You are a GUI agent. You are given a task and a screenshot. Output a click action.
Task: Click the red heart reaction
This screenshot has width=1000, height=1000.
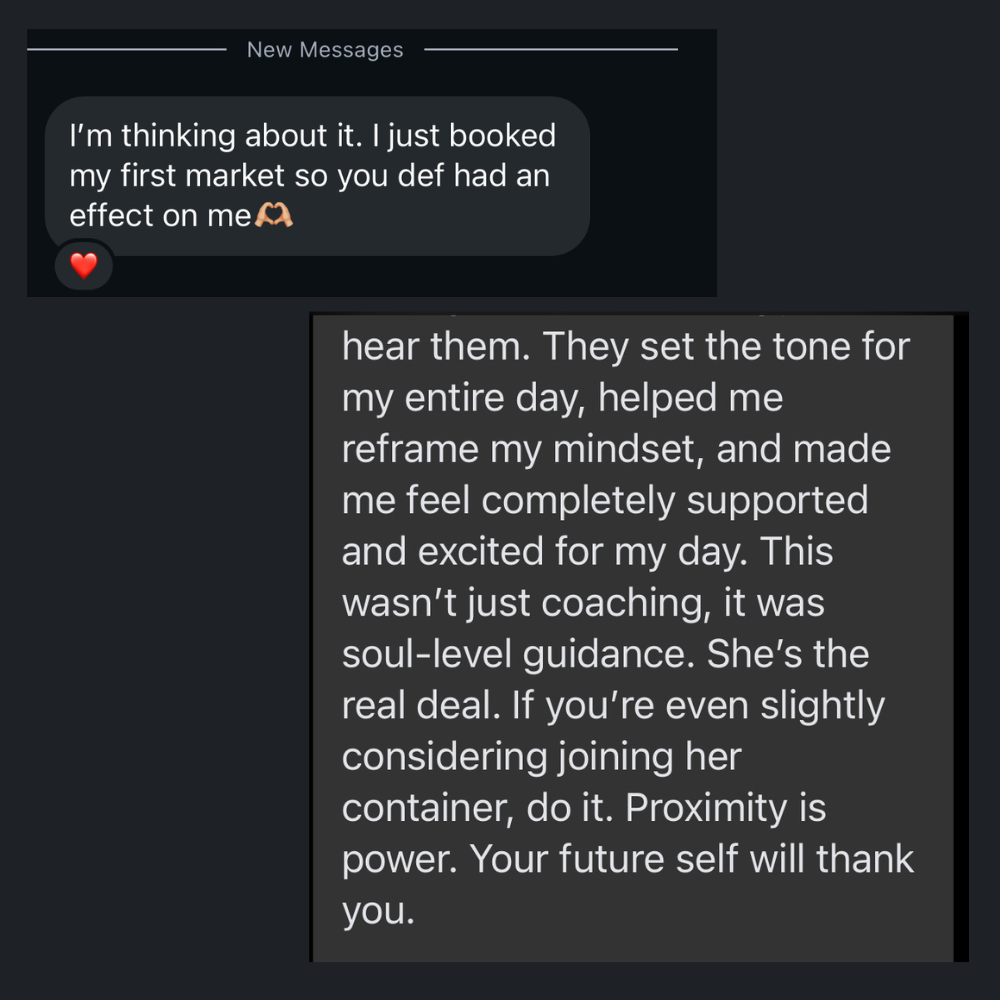(84, 265)
